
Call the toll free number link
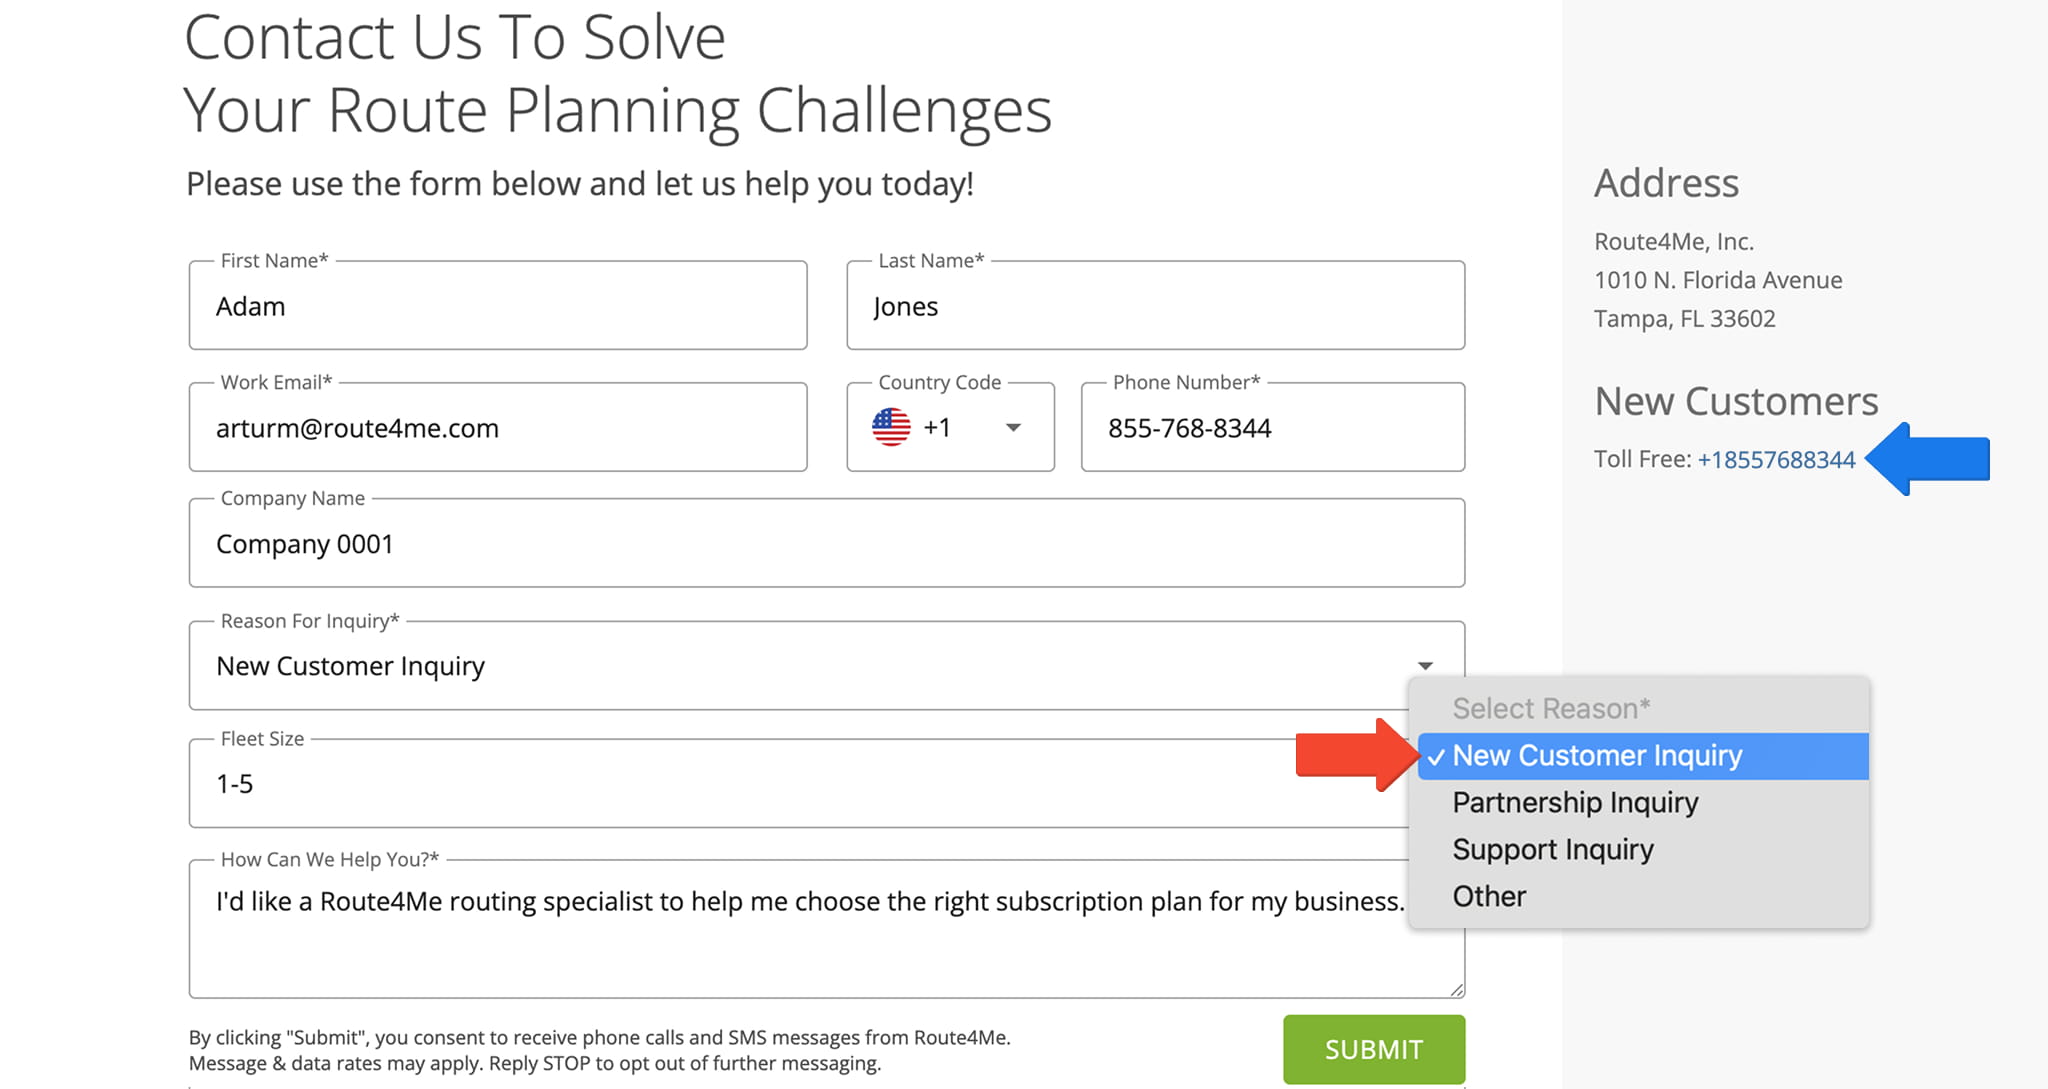click(x=1776, y=460)
